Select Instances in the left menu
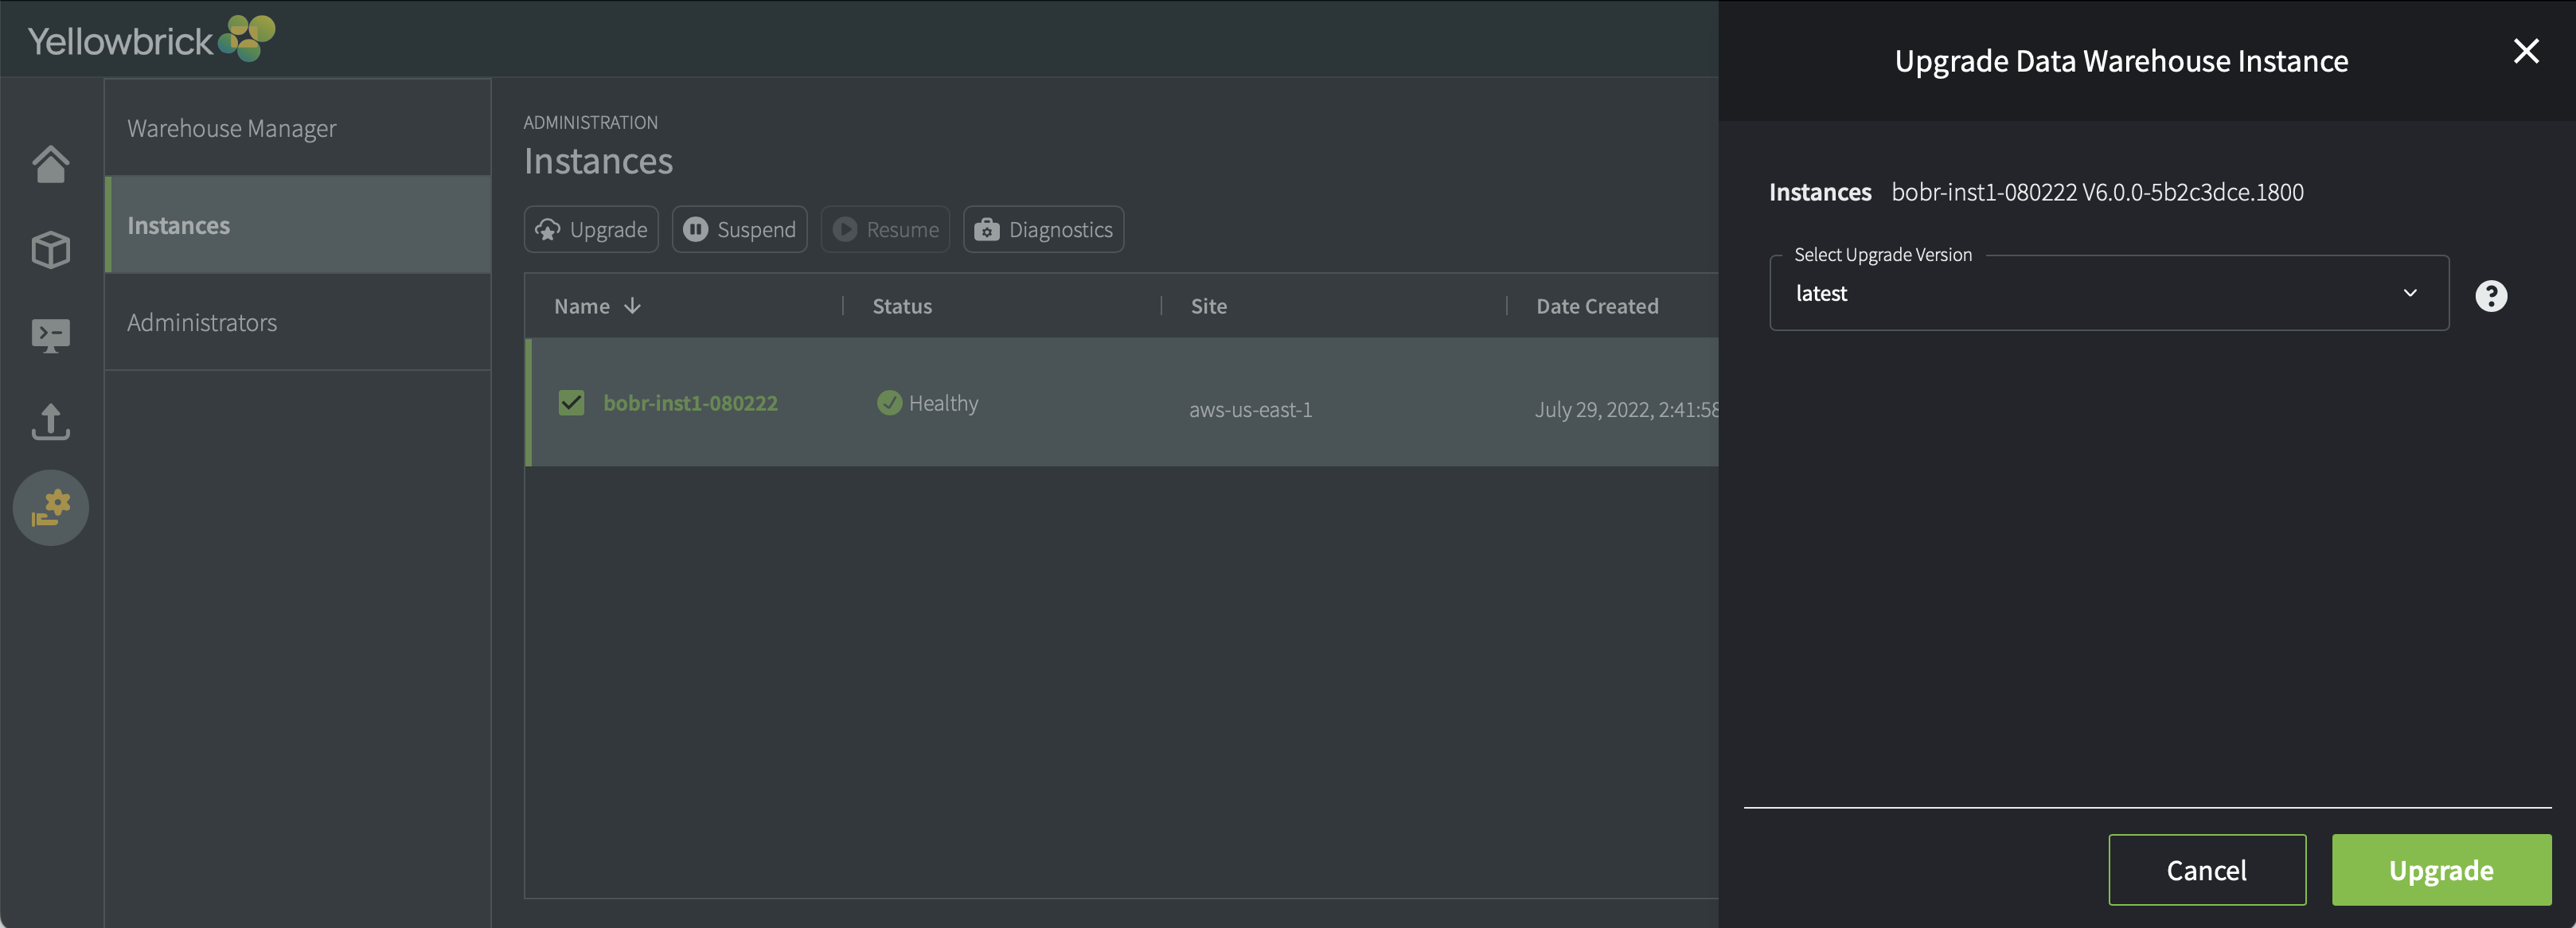Screen dimensions: 2576x928 pyautogui.click(x=298, y=225)
